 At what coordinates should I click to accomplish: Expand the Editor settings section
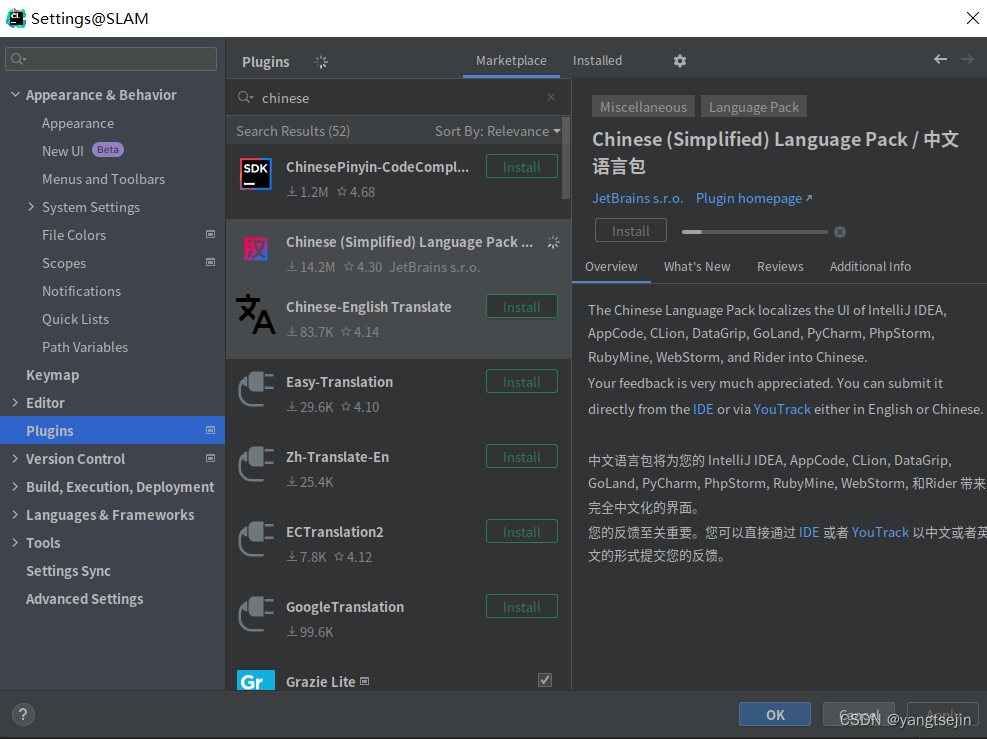tap(15, 402)
